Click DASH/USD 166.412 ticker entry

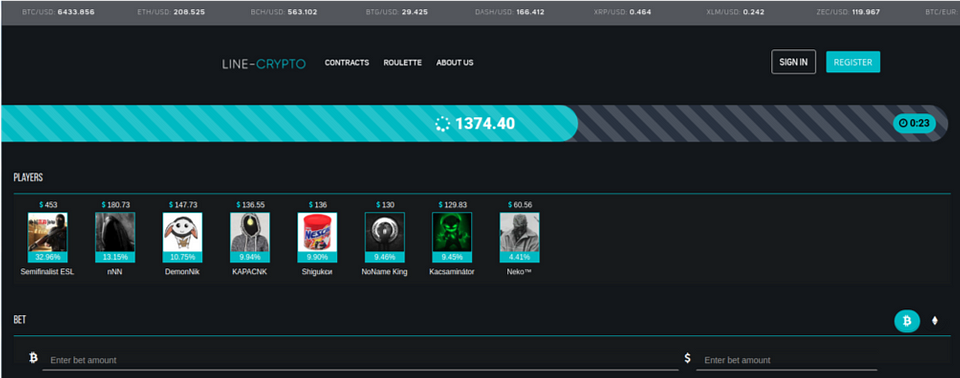pos(509,12)
